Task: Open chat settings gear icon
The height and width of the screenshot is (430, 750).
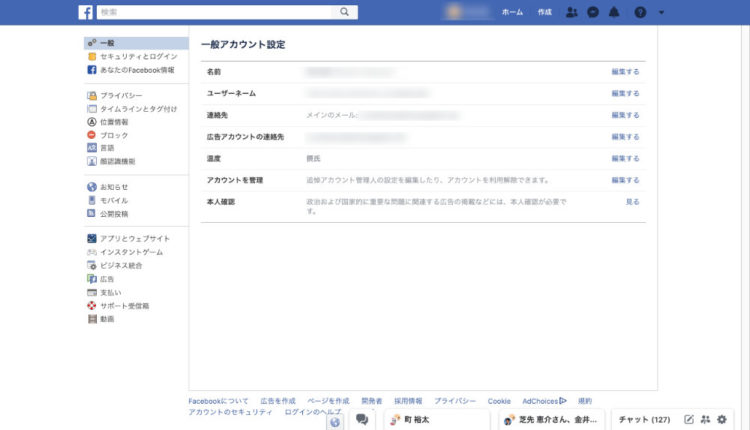Action: coord(722,419)
